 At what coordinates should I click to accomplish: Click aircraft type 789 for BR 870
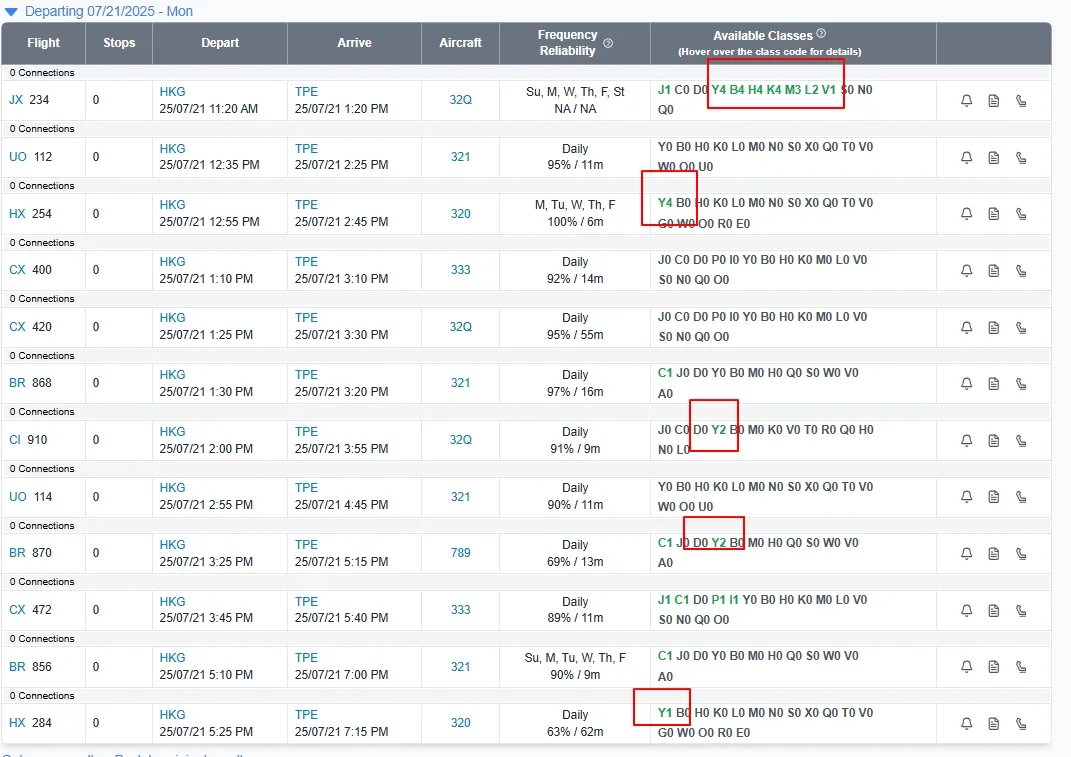[x=460, y=552]
